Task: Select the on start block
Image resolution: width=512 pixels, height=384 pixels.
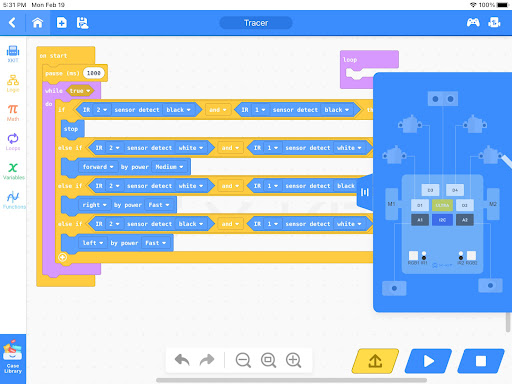Action: click(65, 55)
